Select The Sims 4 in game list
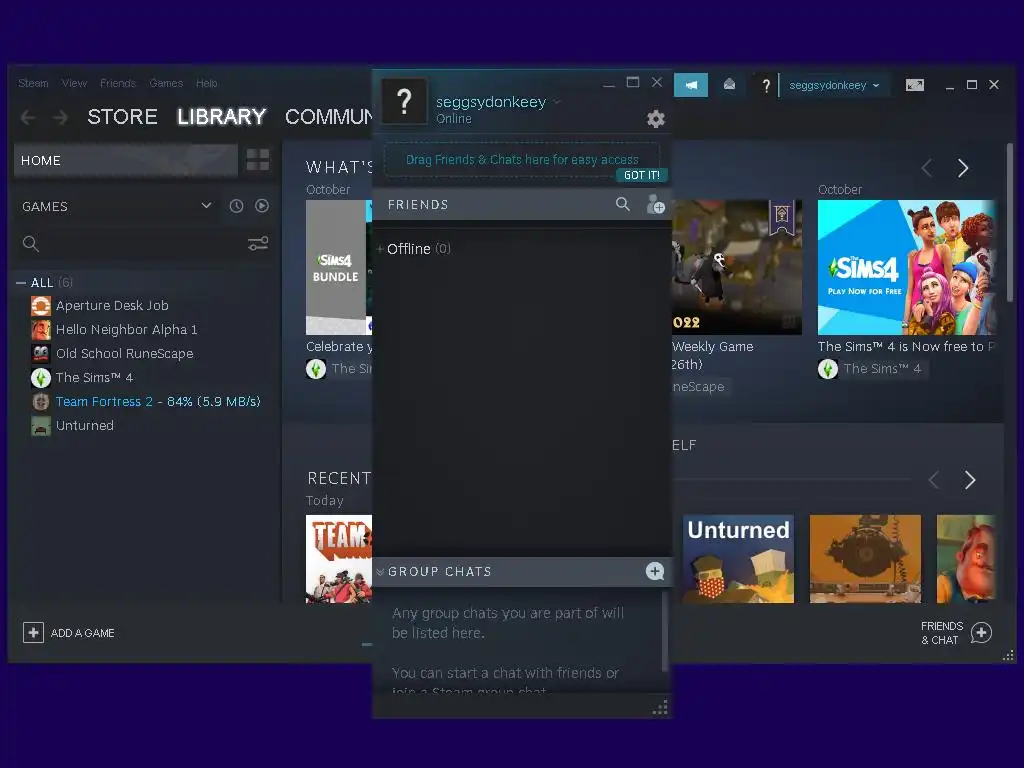The height and width of the screenshot is (768, 1024). 94,377
